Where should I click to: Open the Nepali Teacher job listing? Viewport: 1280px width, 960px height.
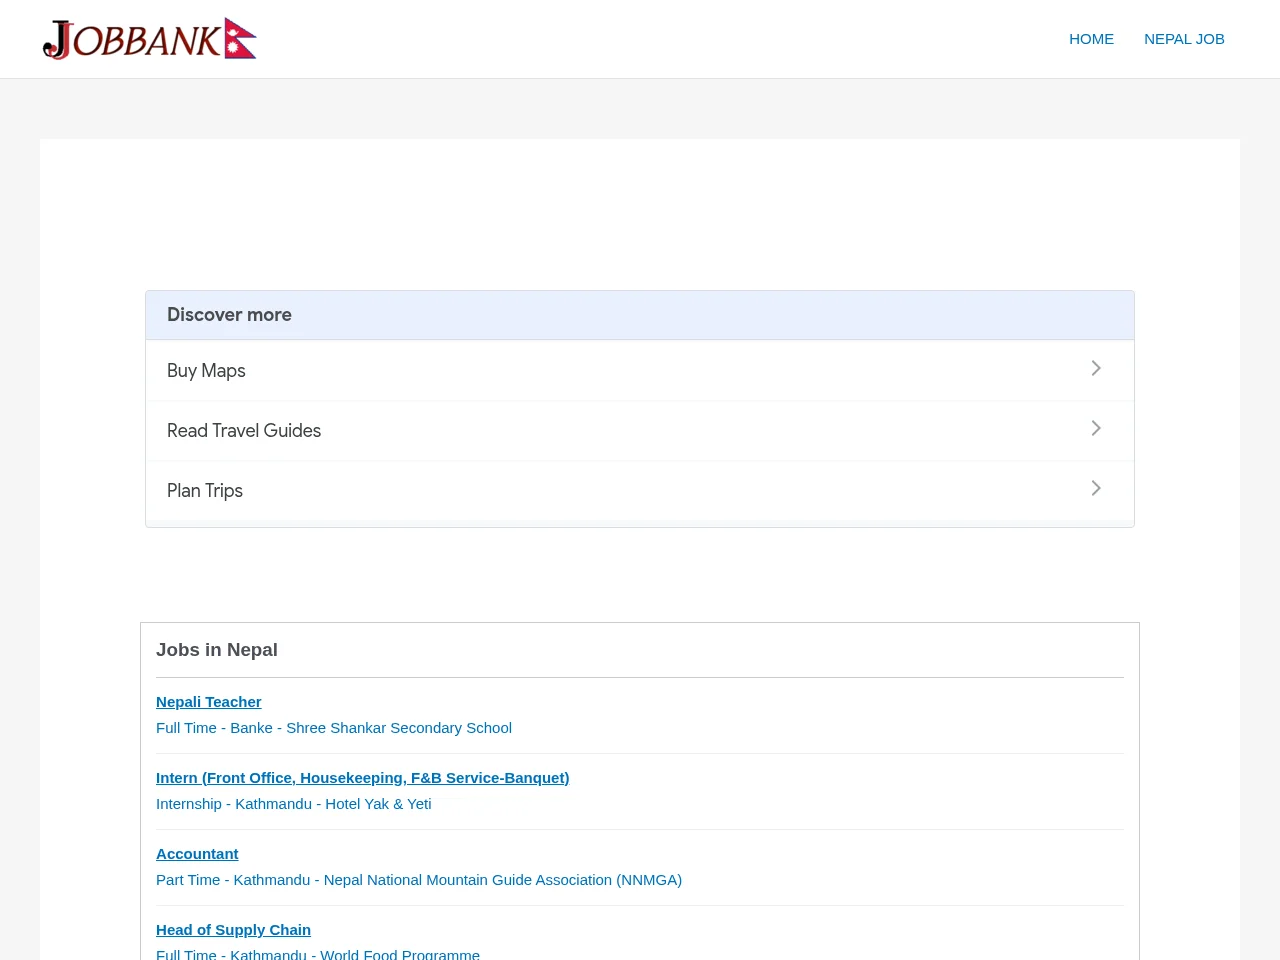[208, 702]
